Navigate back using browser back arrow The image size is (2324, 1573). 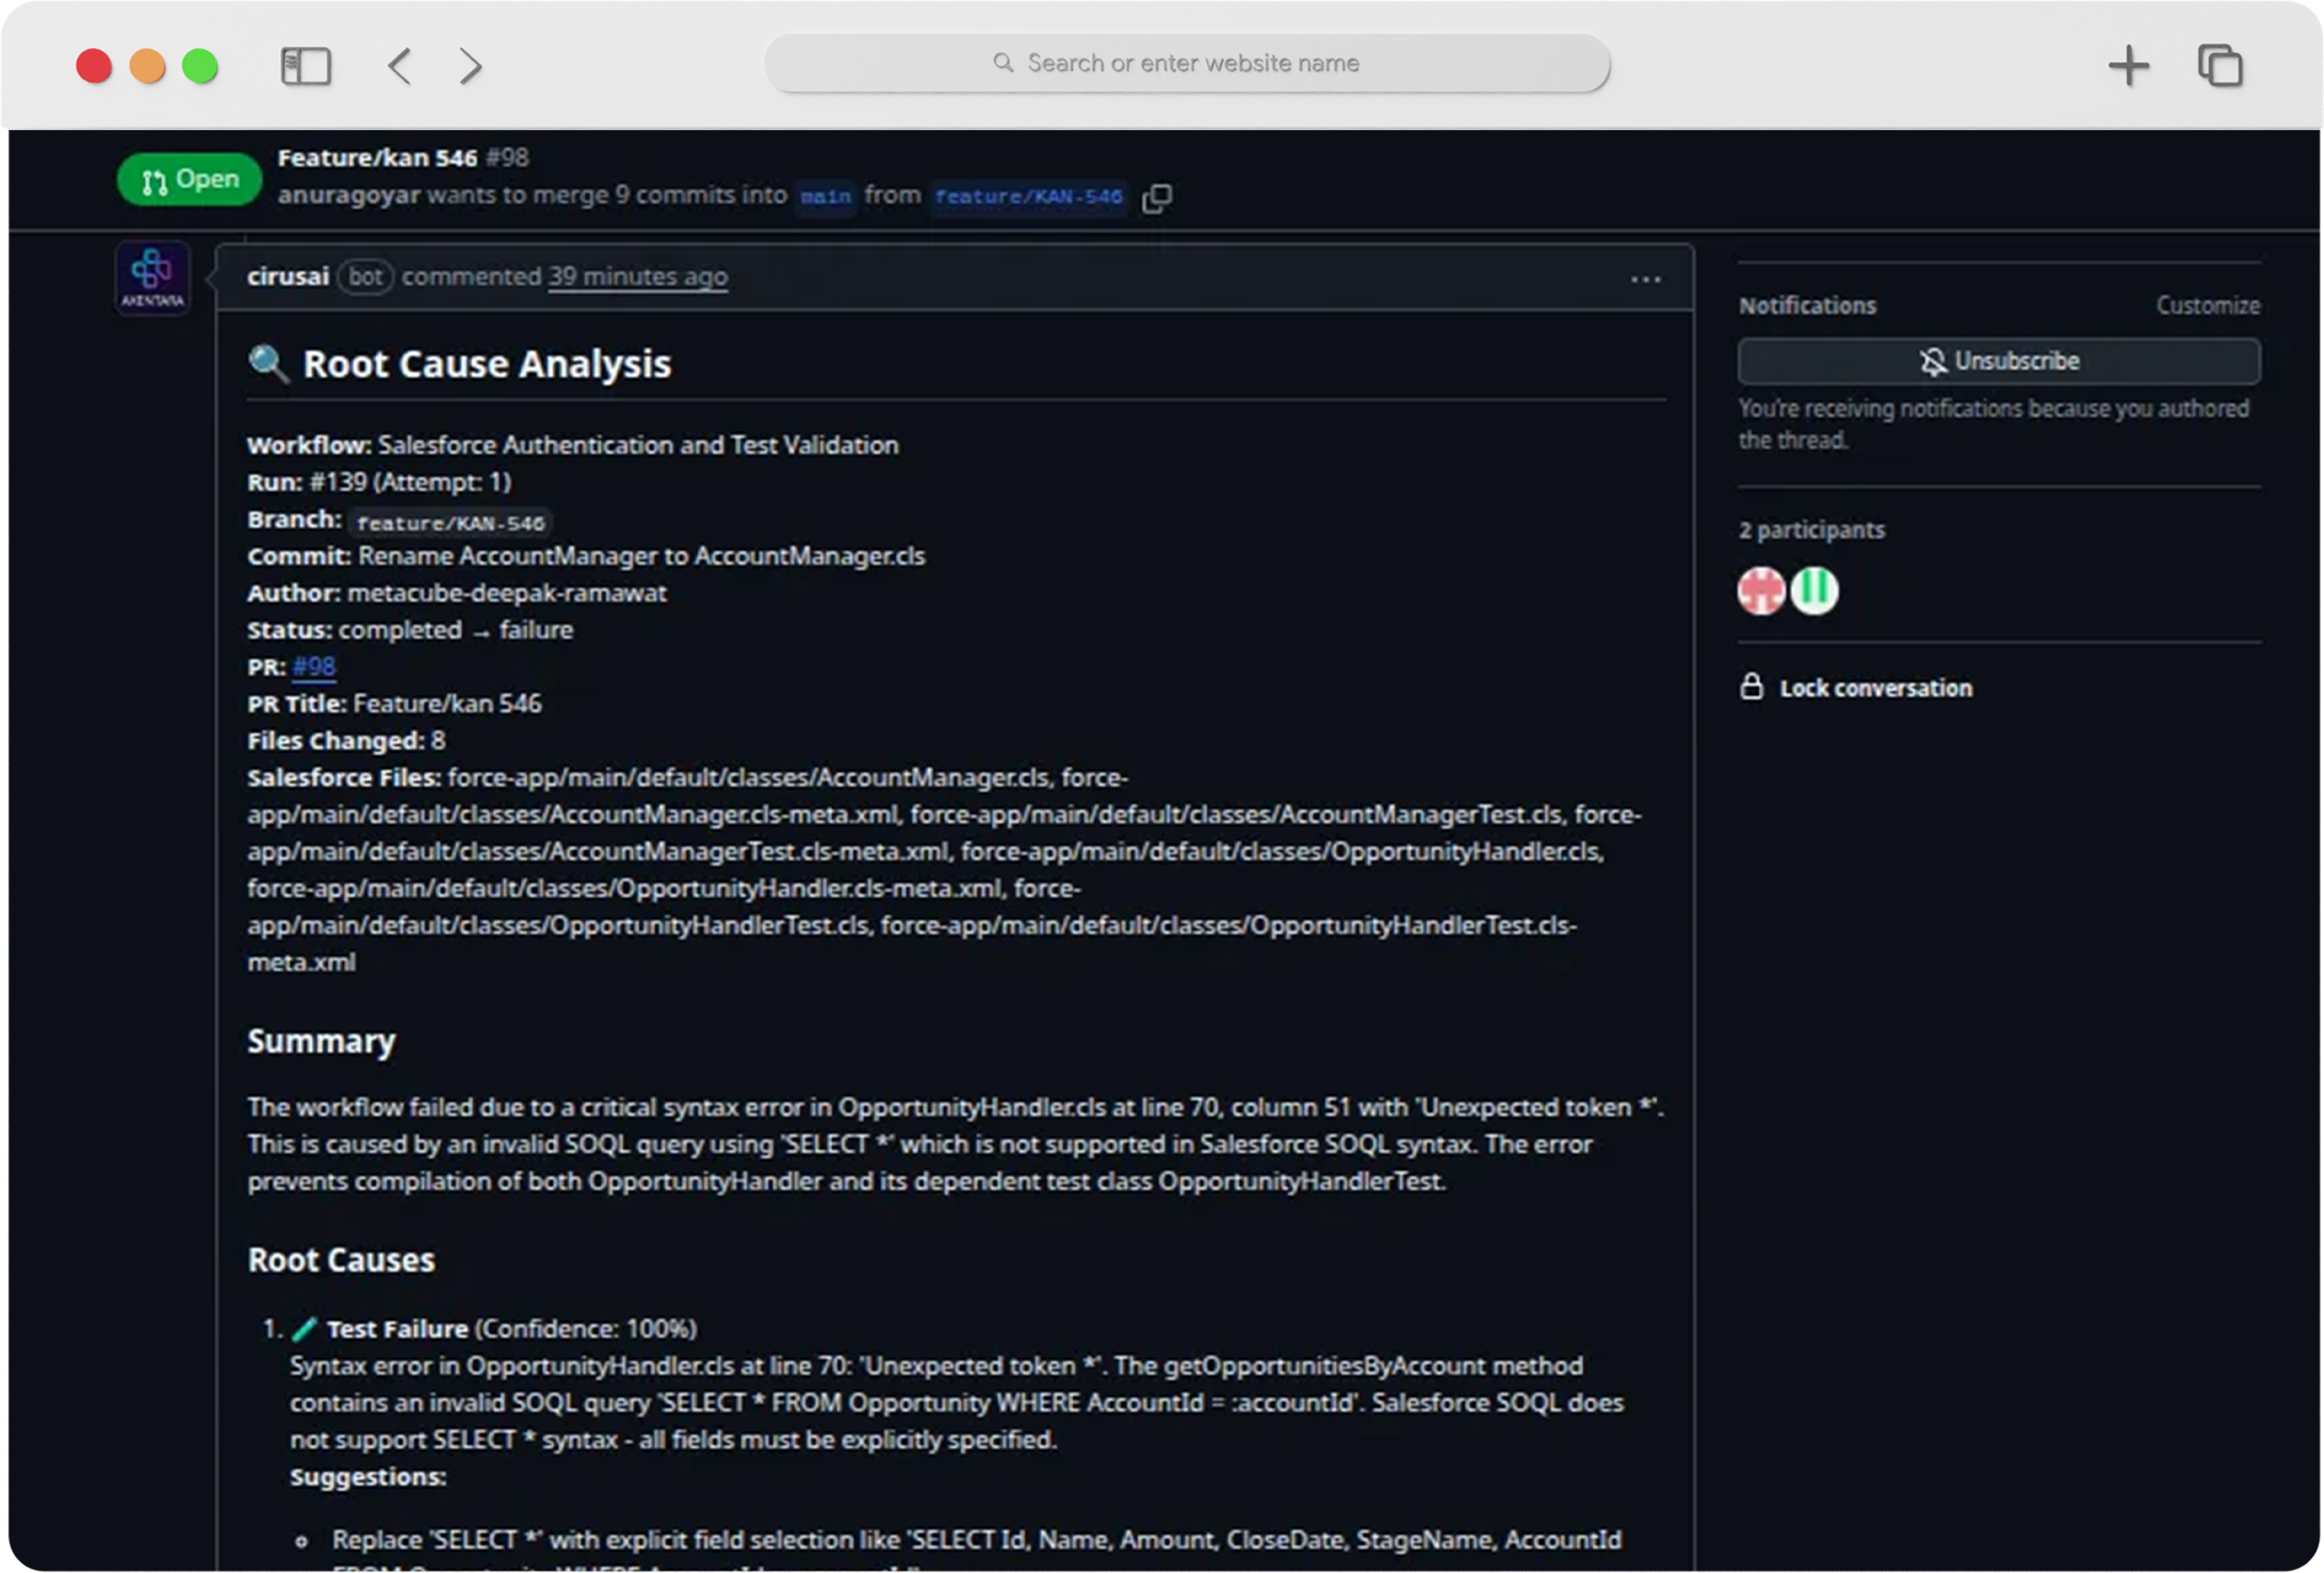pyautogui.click(x=398, y=66)
